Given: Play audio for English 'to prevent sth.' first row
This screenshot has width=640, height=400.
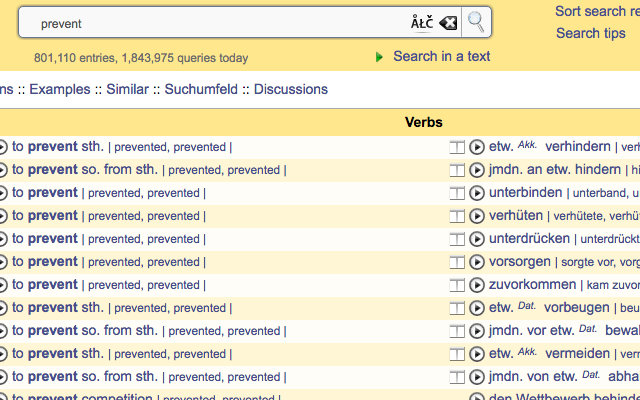Looking at the screenshot, I should point(3,147).
